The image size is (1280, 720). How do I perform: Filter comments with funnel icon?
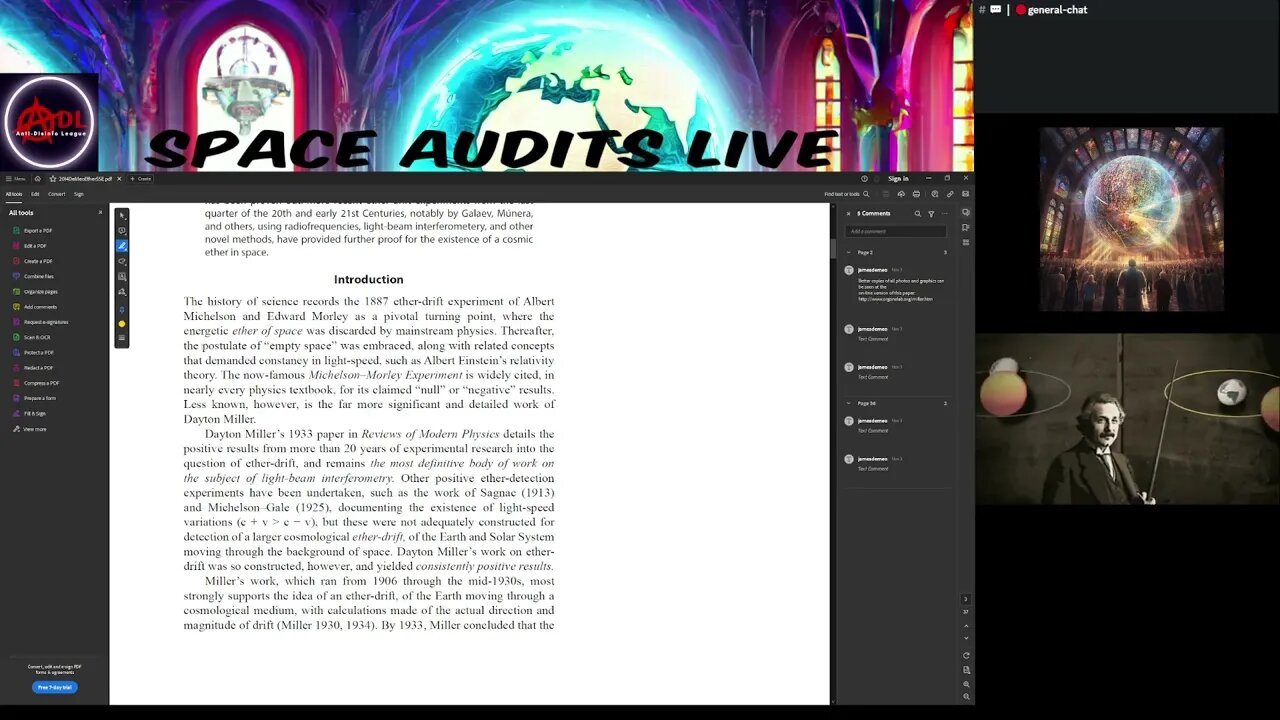tap(931, 213)
